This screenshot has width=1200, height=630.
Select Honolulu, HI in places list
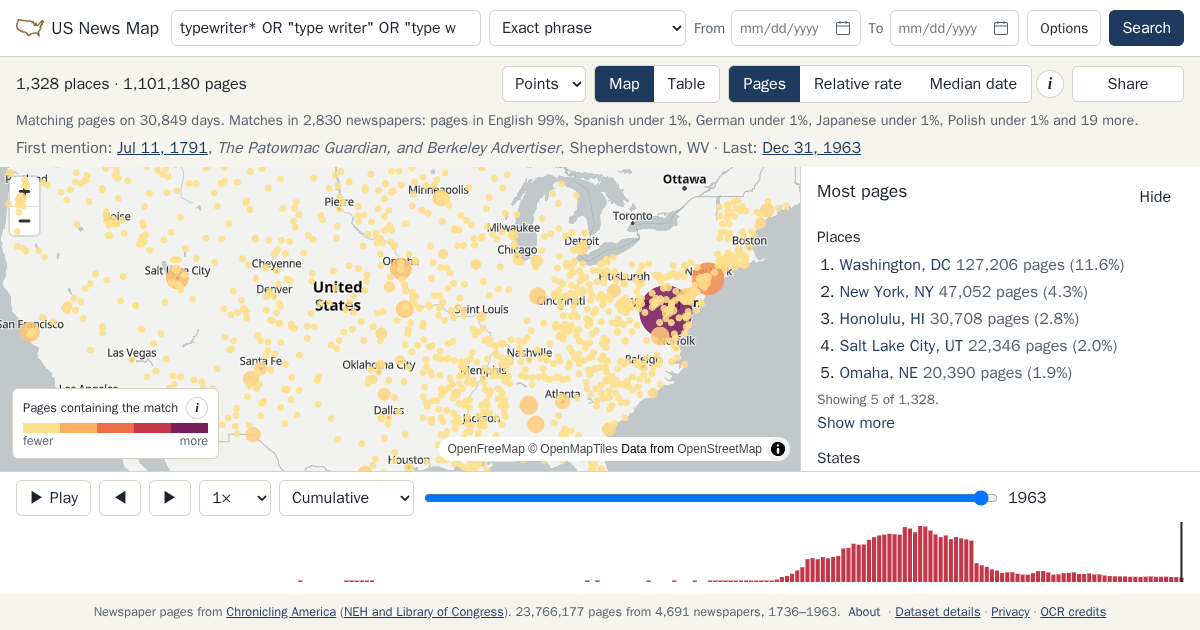pyautogui.click(x=882, y=319)
